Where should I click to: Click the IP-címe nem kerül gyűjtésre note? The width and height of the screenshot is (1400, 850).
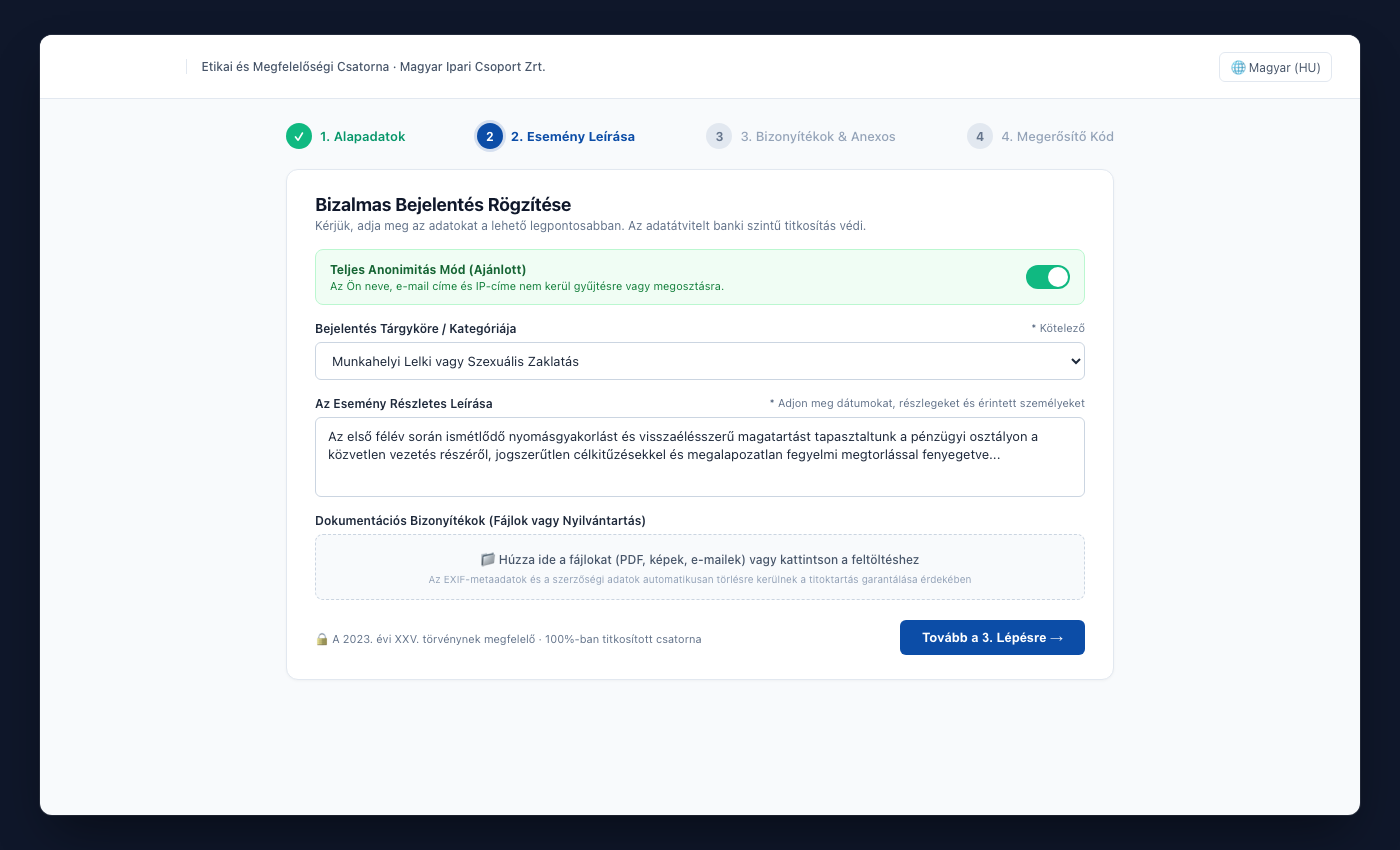527,286
